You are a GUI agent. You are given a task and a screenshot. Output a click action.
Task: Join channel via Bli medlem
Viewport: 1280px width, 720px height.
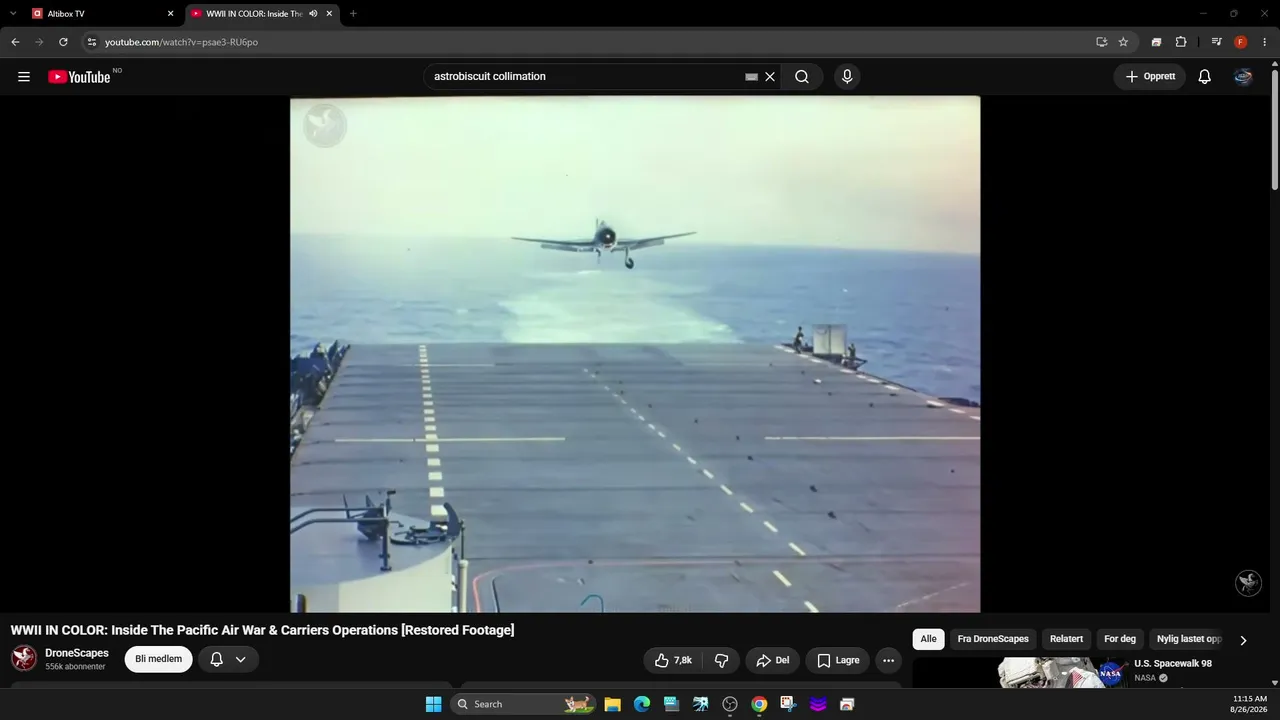pyautogui.click(x=158, y=659)
